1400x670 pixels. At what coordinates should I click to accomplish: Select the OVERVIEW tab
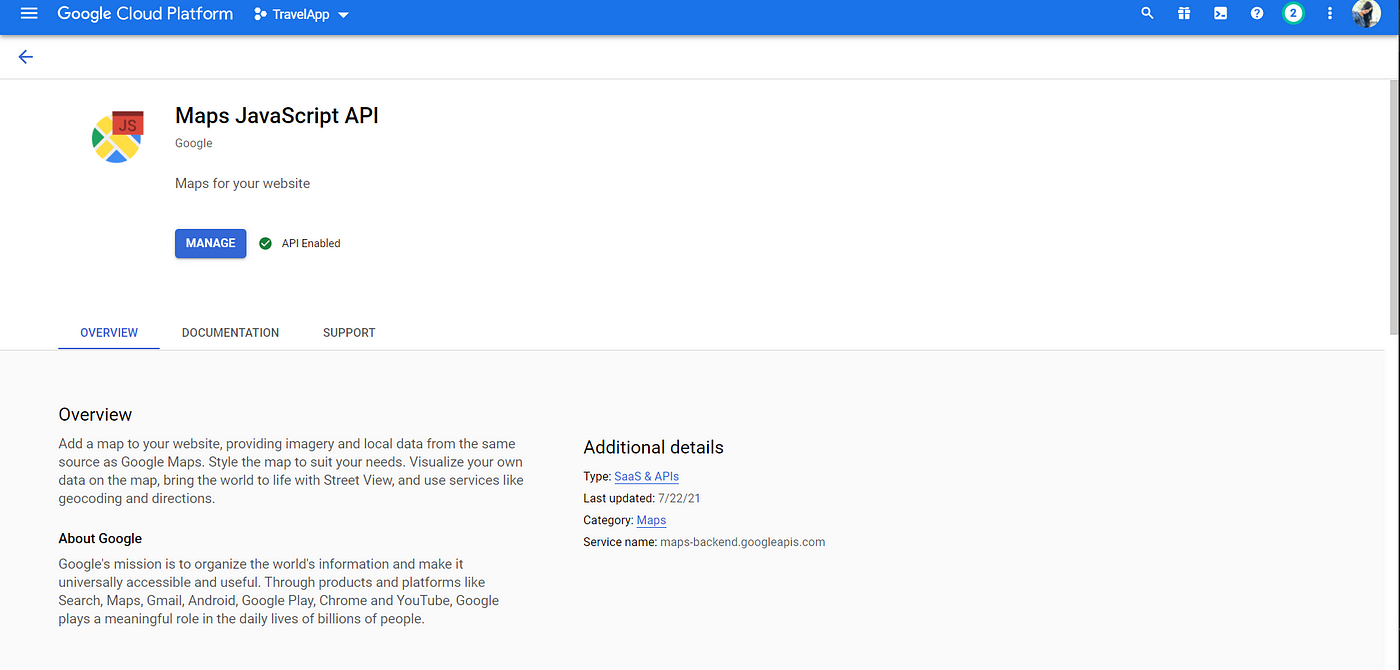coord(109,333)
